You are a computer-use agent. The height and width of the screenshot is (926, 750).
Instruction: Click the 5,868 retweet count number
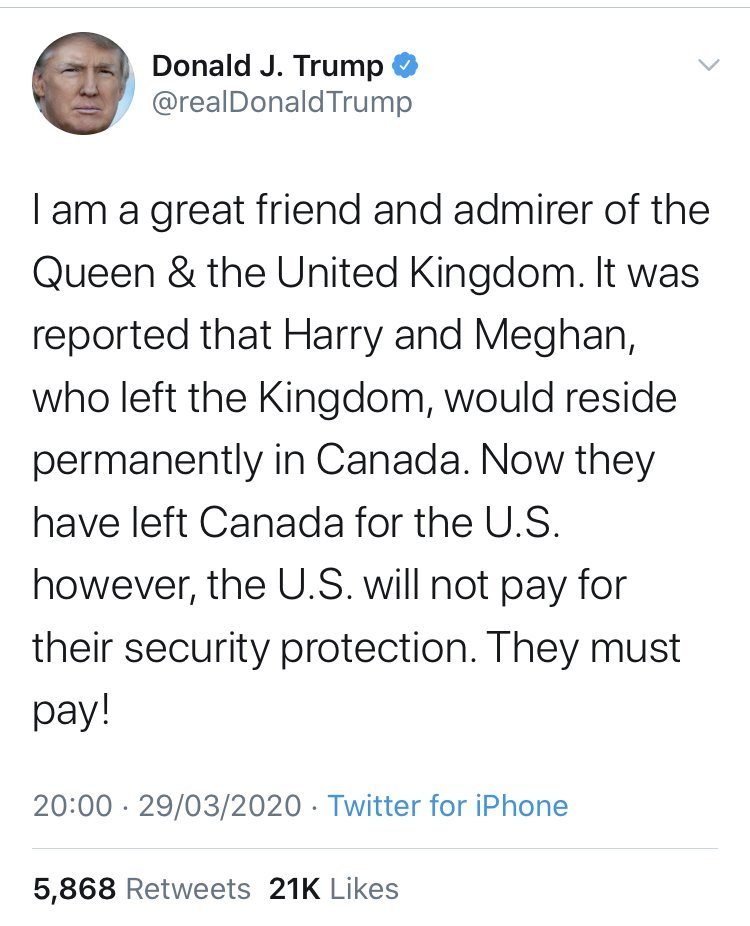click(75, 889)
